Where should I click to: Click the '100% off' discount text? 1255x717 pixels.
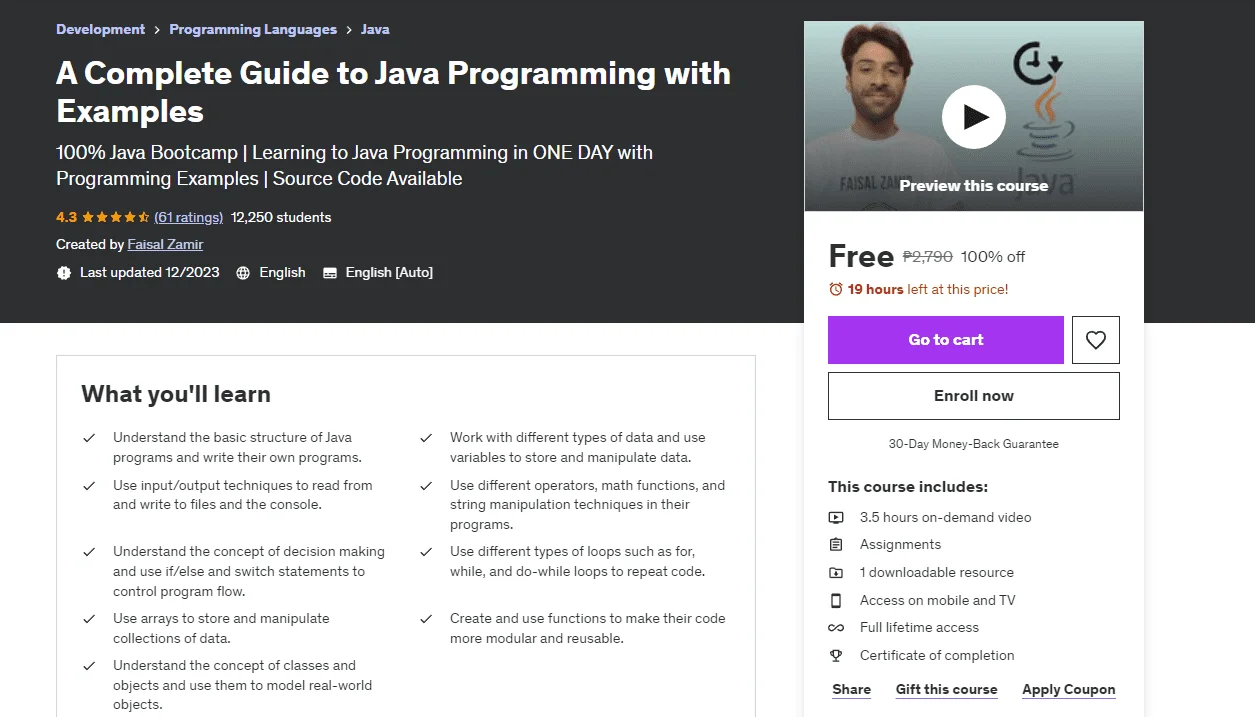[993, 256]
